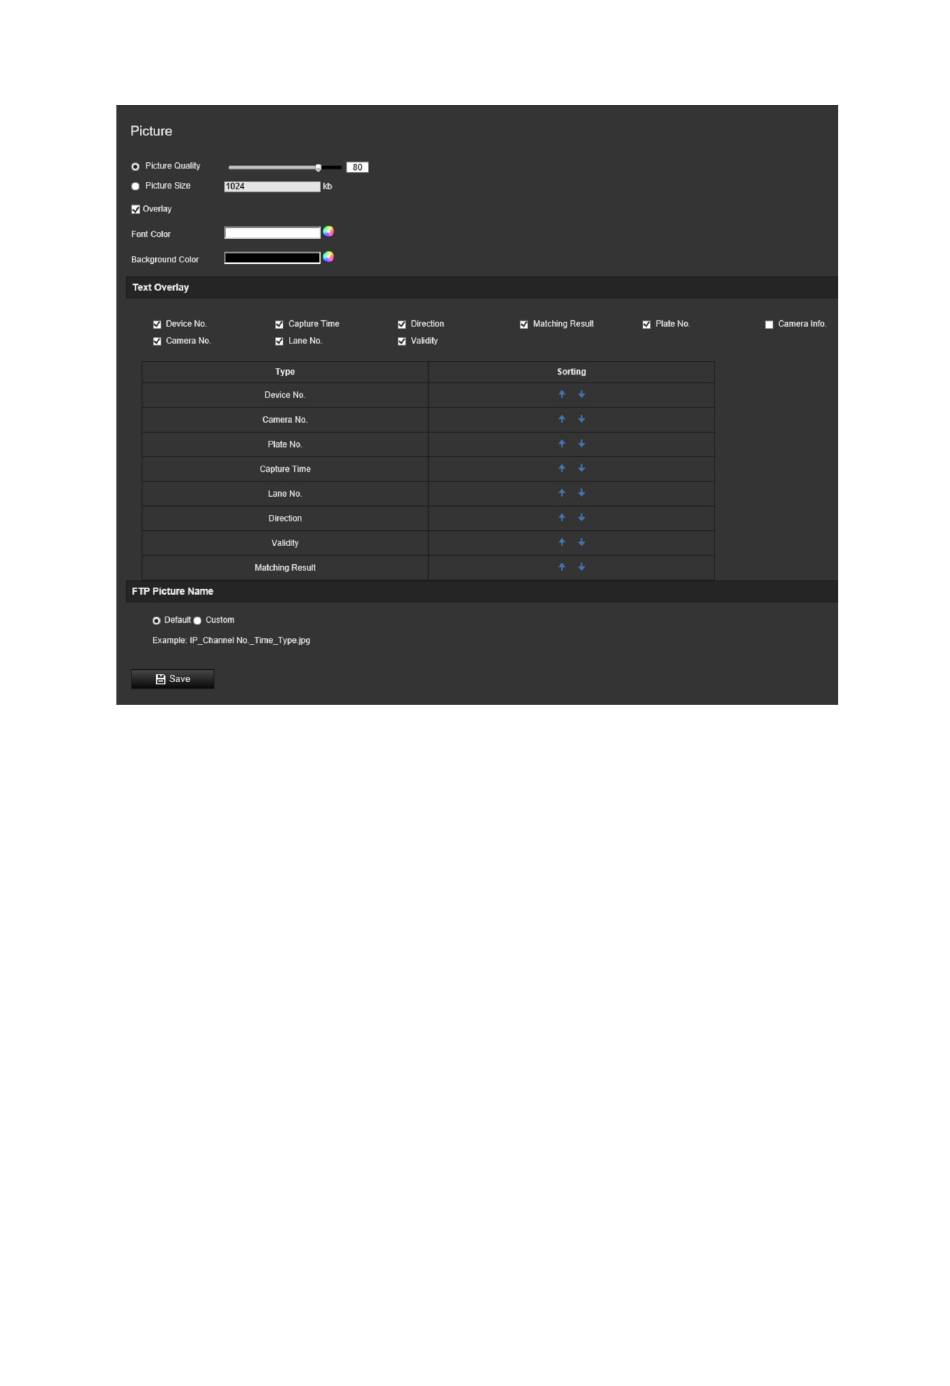950x1386 pixels.
Task: Move Capture Time row down
Action: click(x=581, y=469)
